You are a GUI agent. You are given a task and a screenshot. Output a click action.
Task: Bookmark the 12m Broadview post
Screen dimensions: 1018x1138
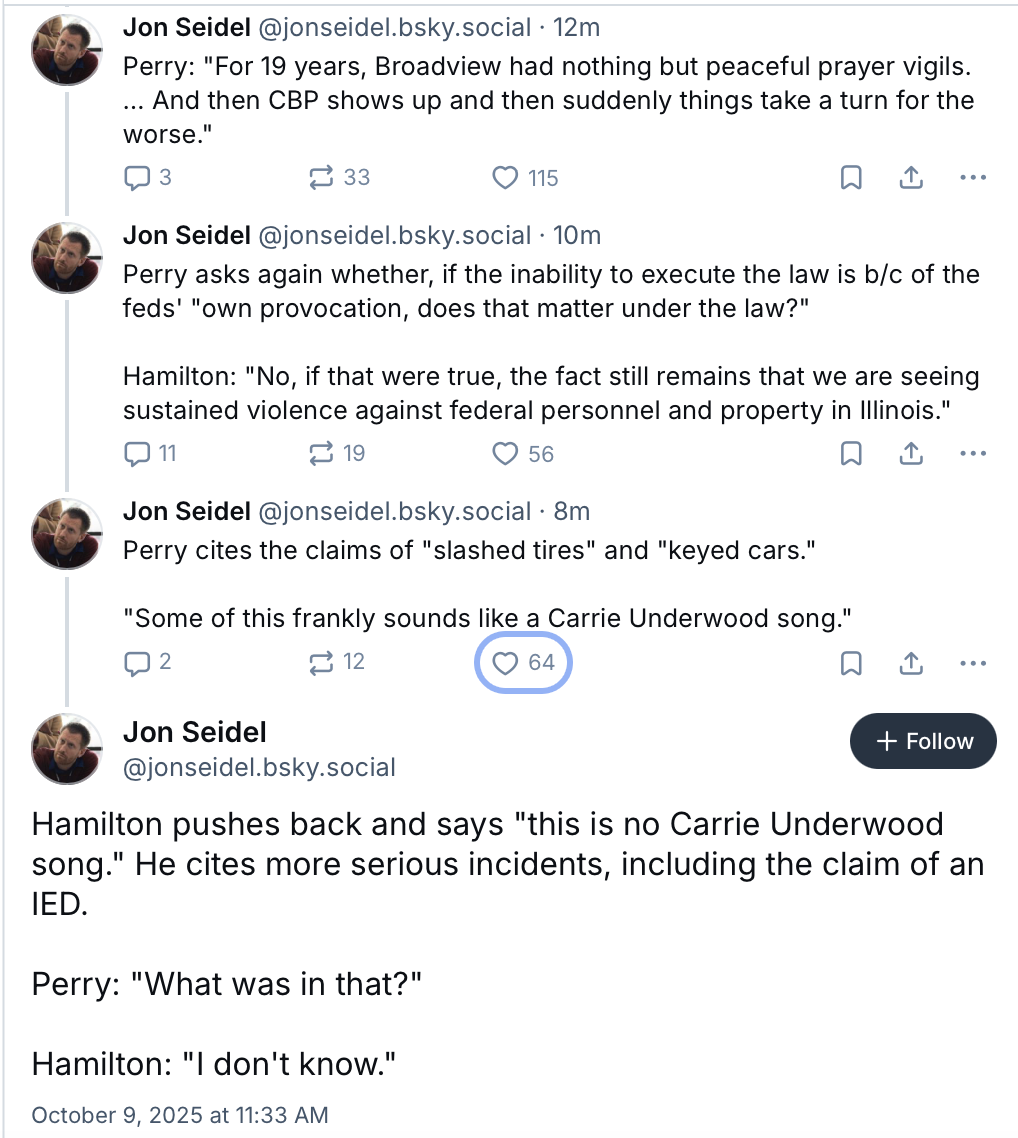(x=850, y=178)
